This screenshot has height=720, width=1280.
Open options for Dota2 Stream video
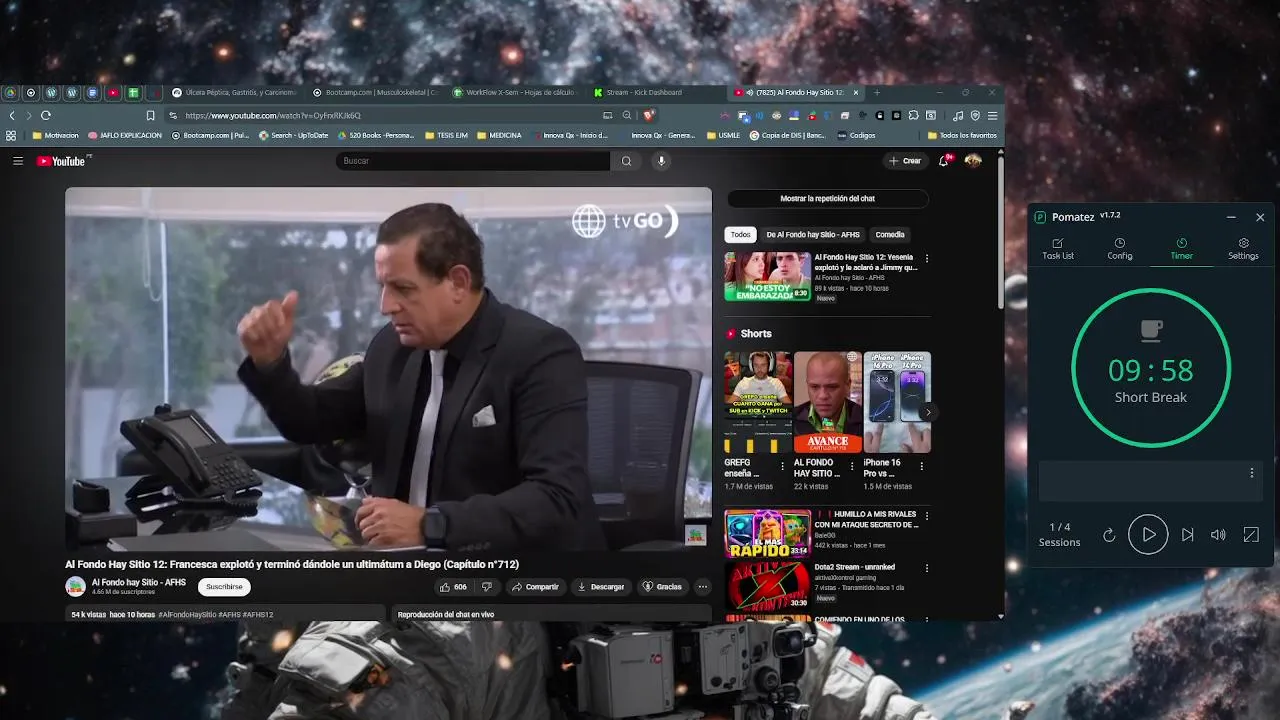[926, 568]
